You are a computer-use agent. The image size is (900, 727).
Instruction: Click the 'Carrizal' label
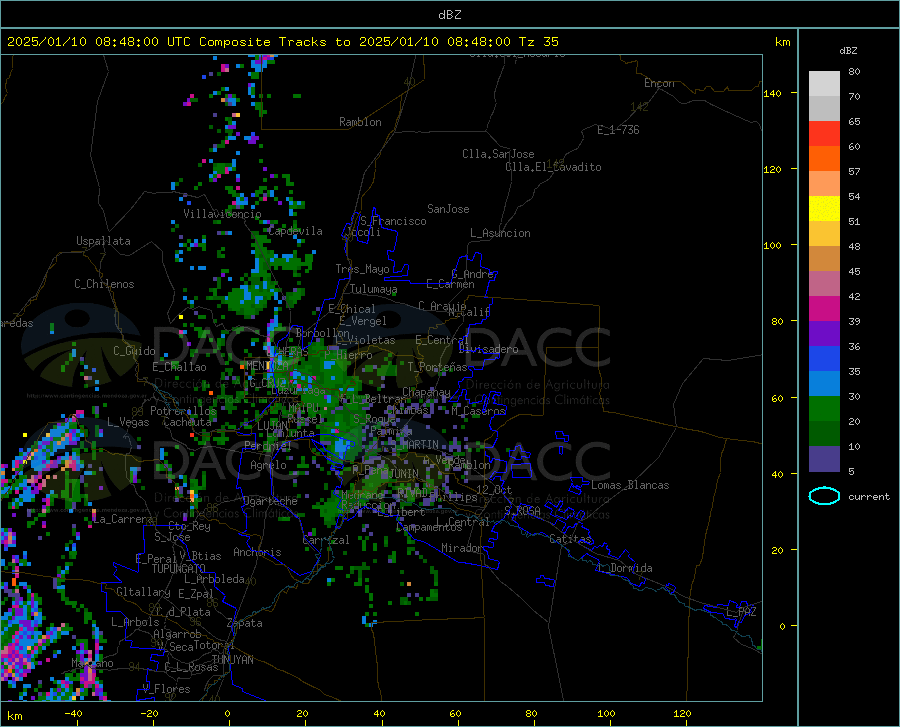(x=325, y=540)
